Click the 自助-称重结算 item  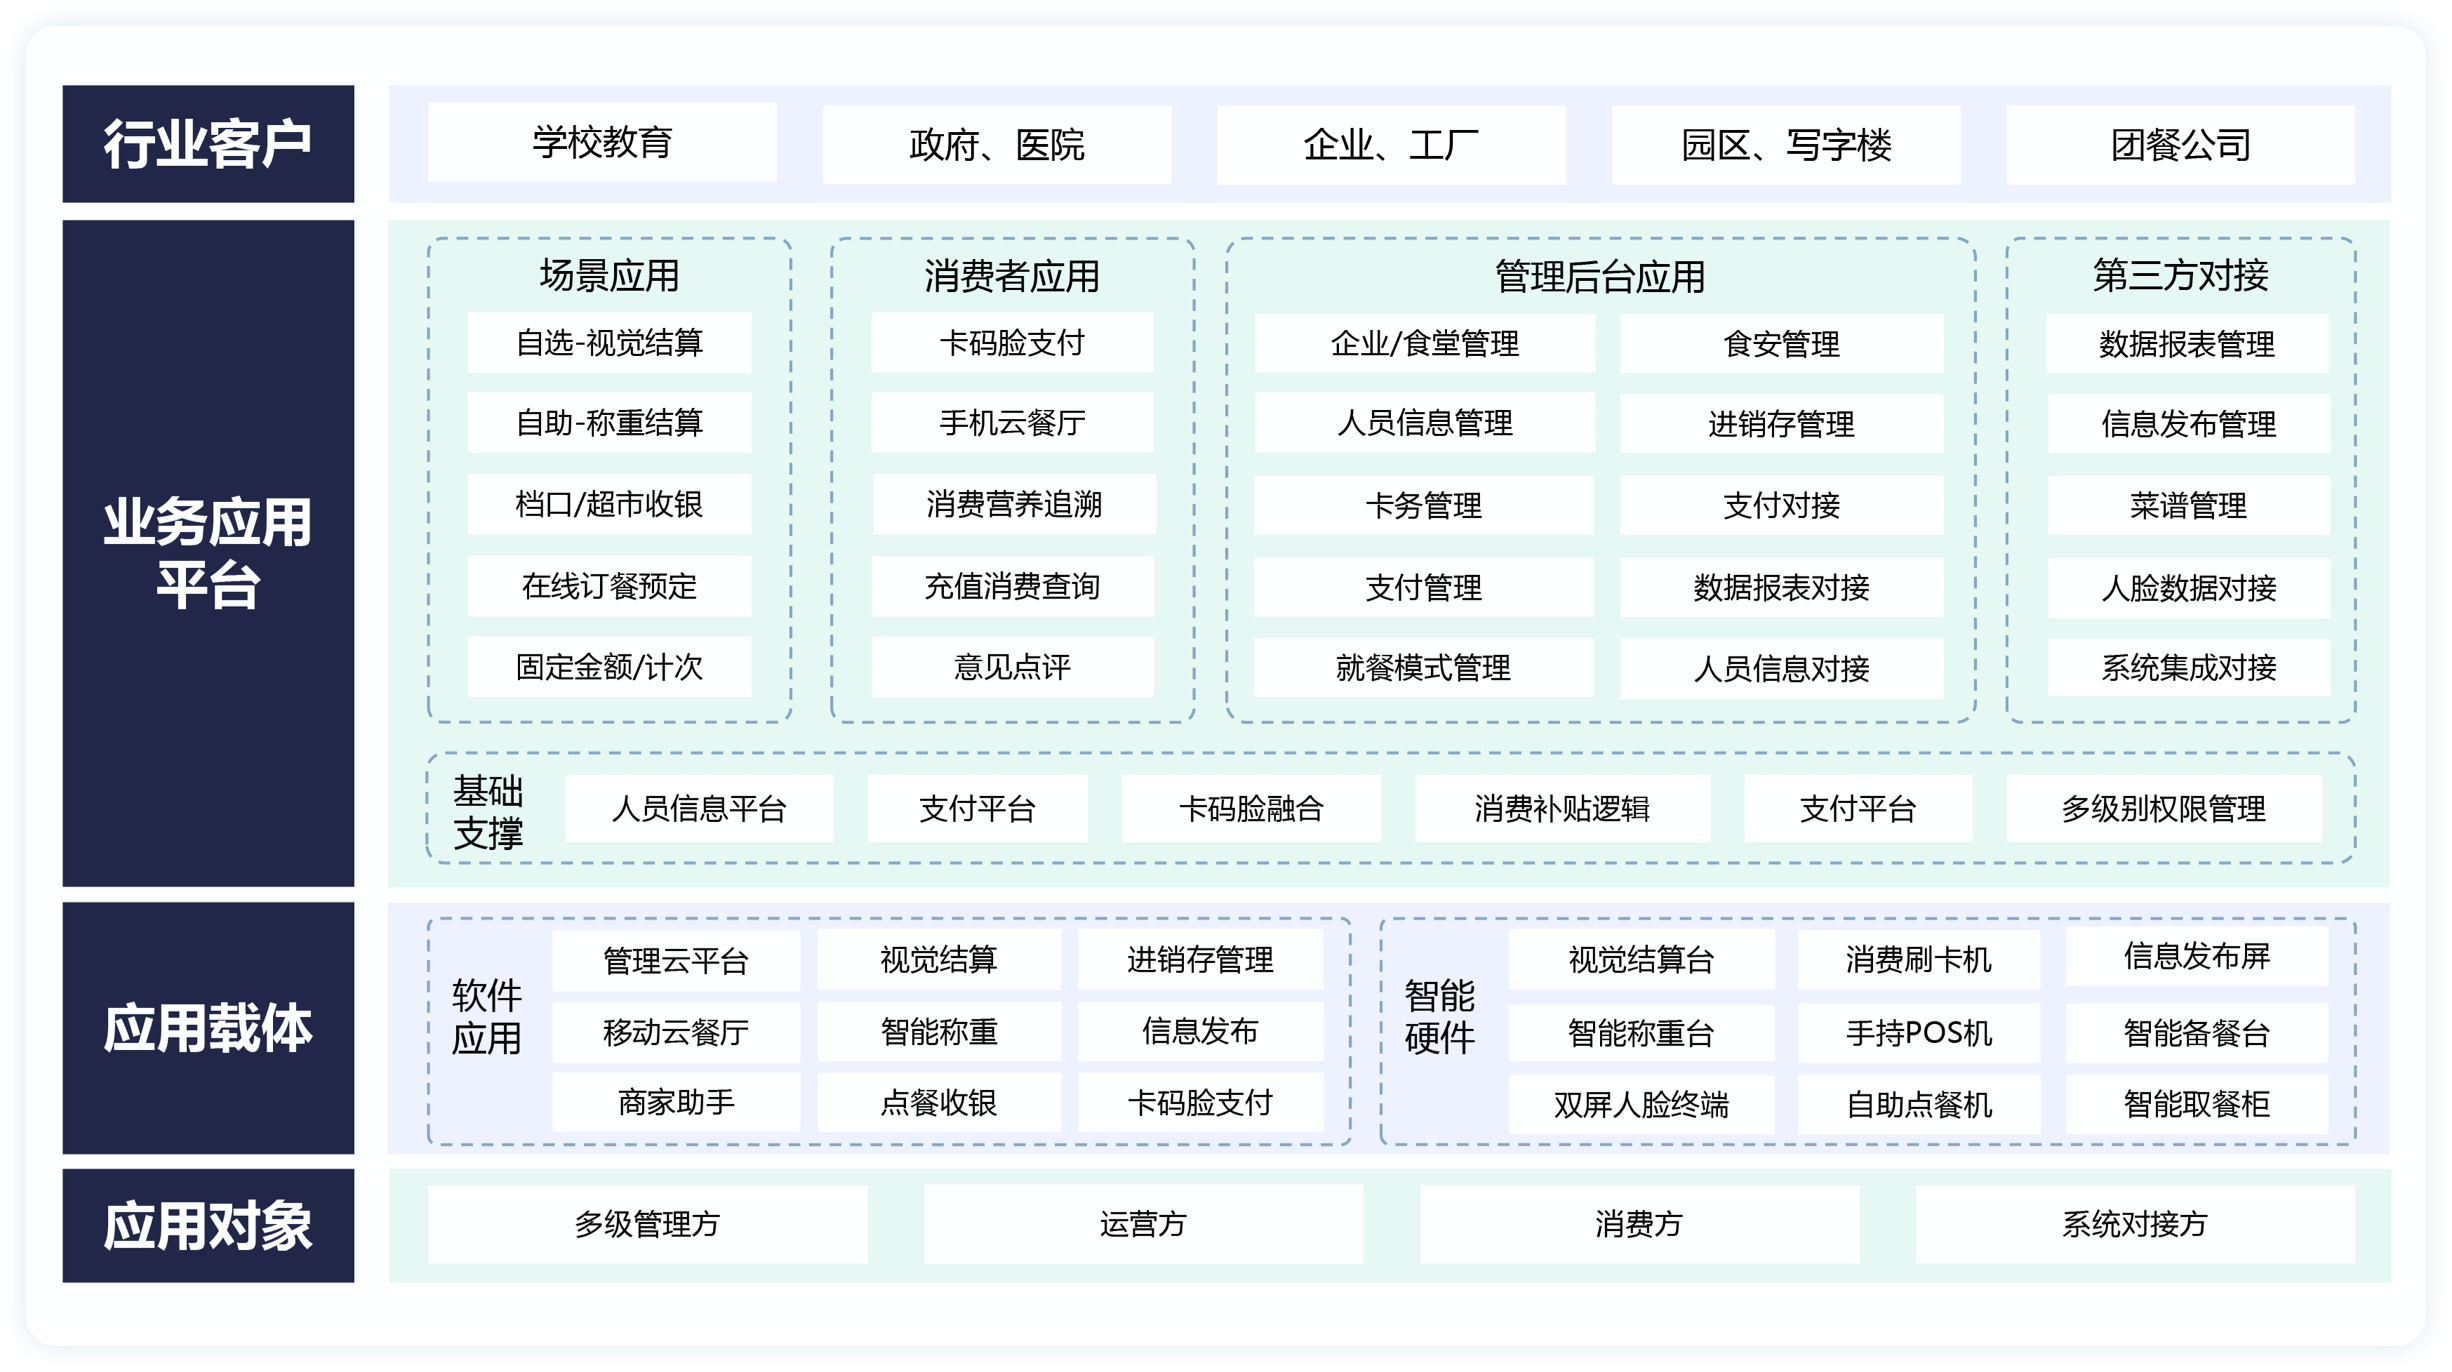pyautogui.click(x=609, y=423)
